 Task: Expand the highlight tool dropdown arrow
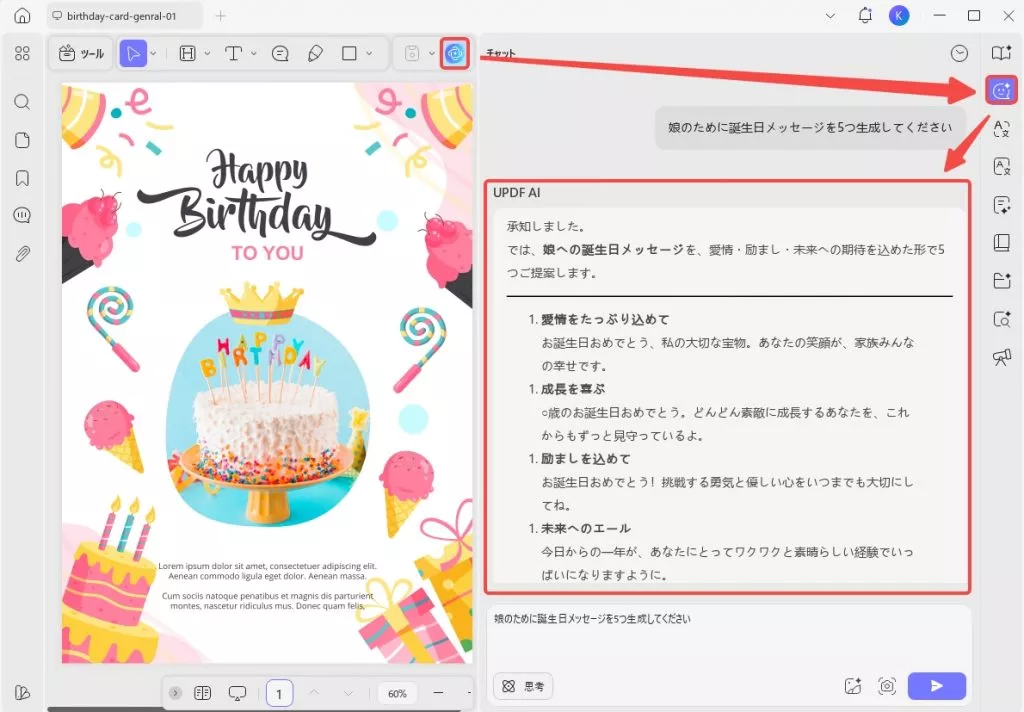[x=208, y=54]
